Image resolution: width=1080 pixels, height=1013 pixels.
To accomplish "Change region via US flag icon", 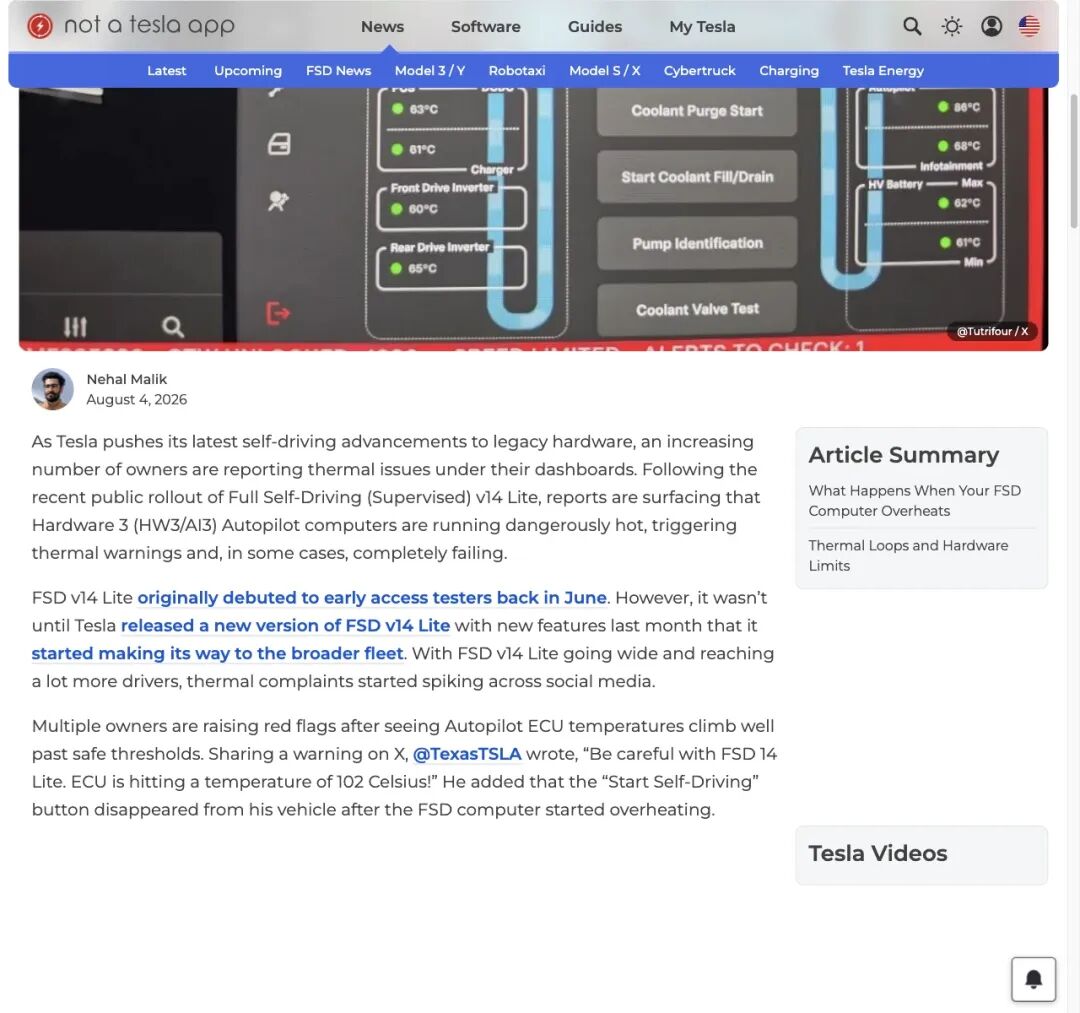I will click(x=1029, y=26).
